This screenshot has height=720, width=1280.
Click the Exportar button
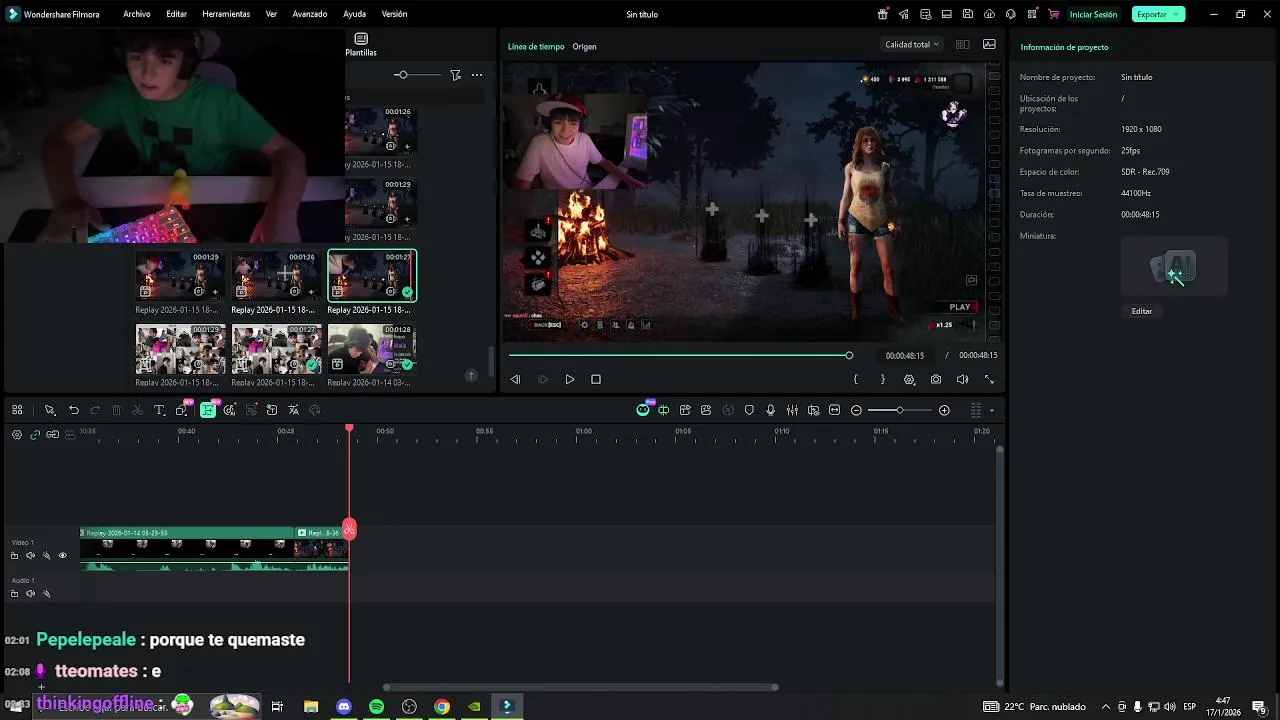tap(1158, 14)
